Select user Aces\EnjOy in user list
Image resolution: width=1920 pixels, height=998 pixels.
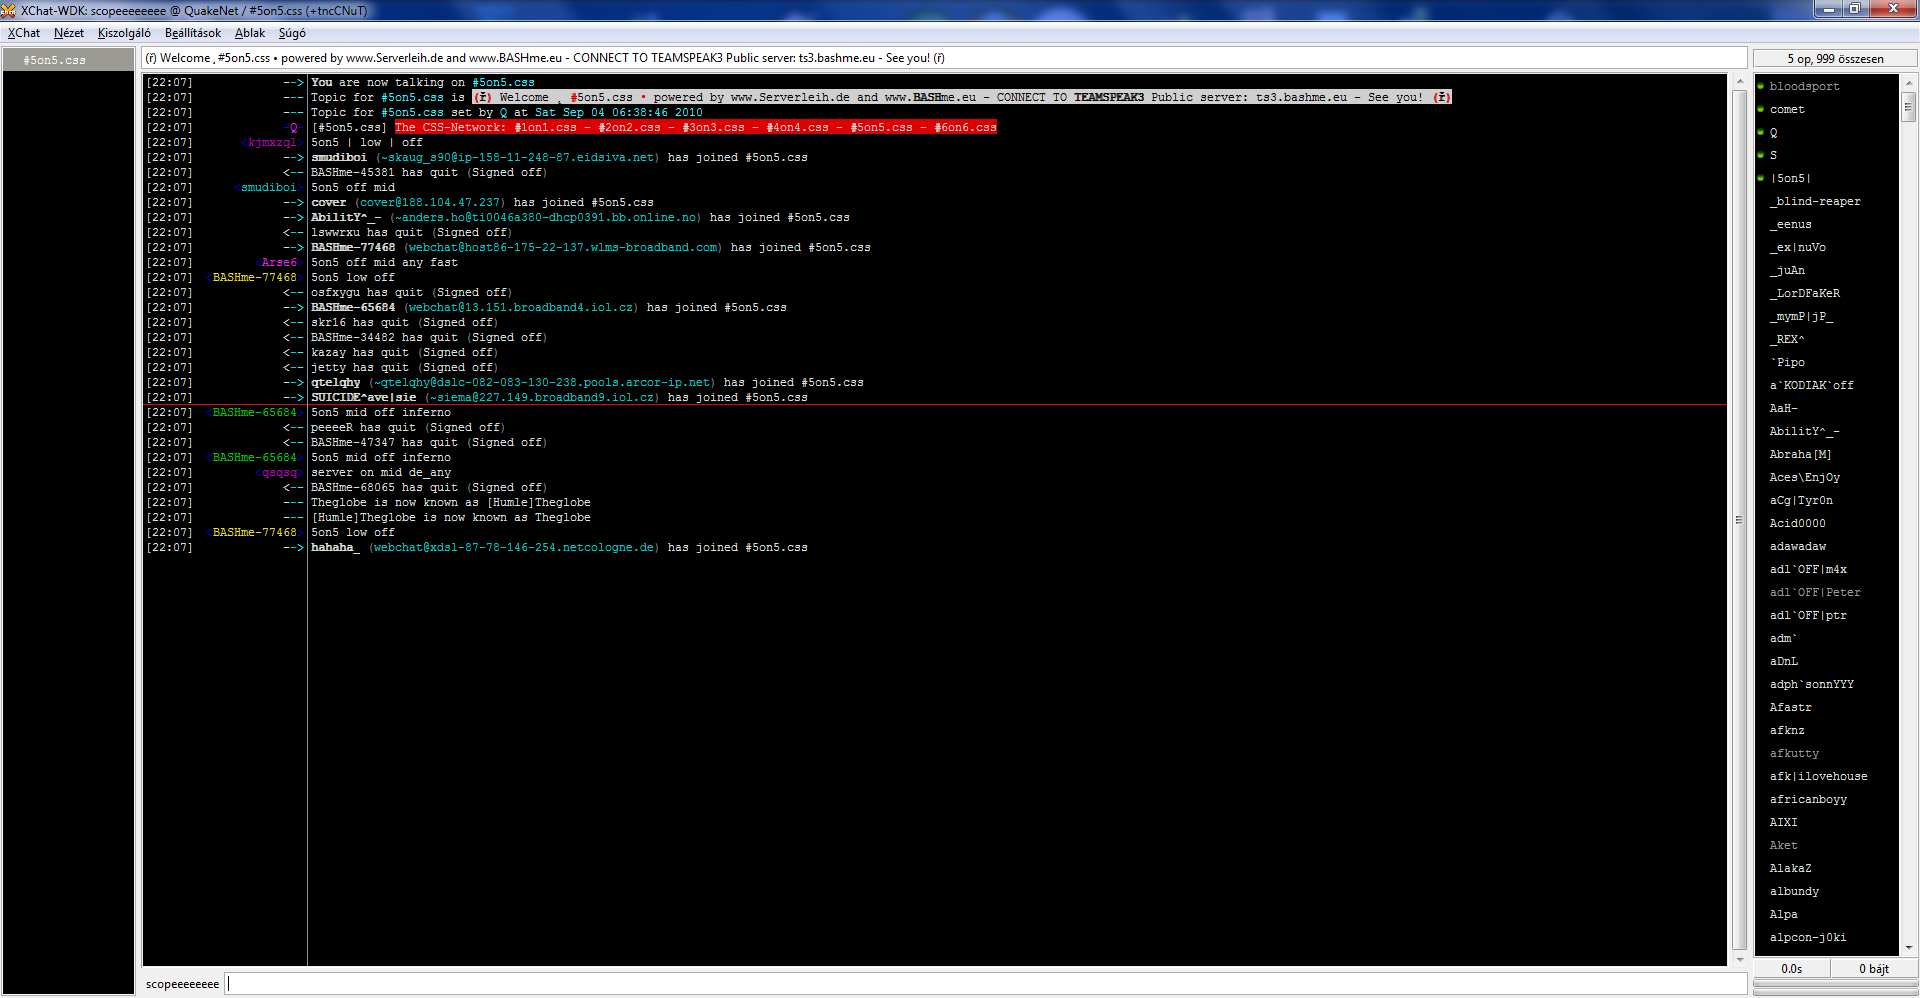pos(1804,477)
